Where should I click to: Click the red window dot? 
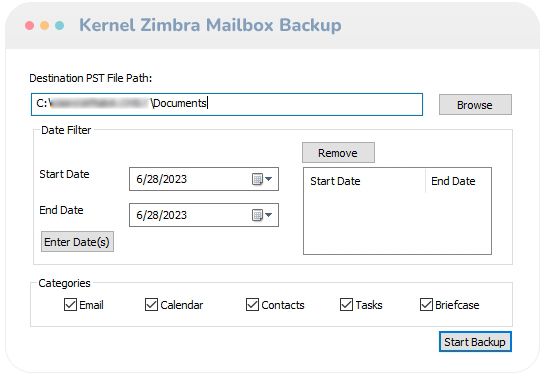(x=30, y=25)
